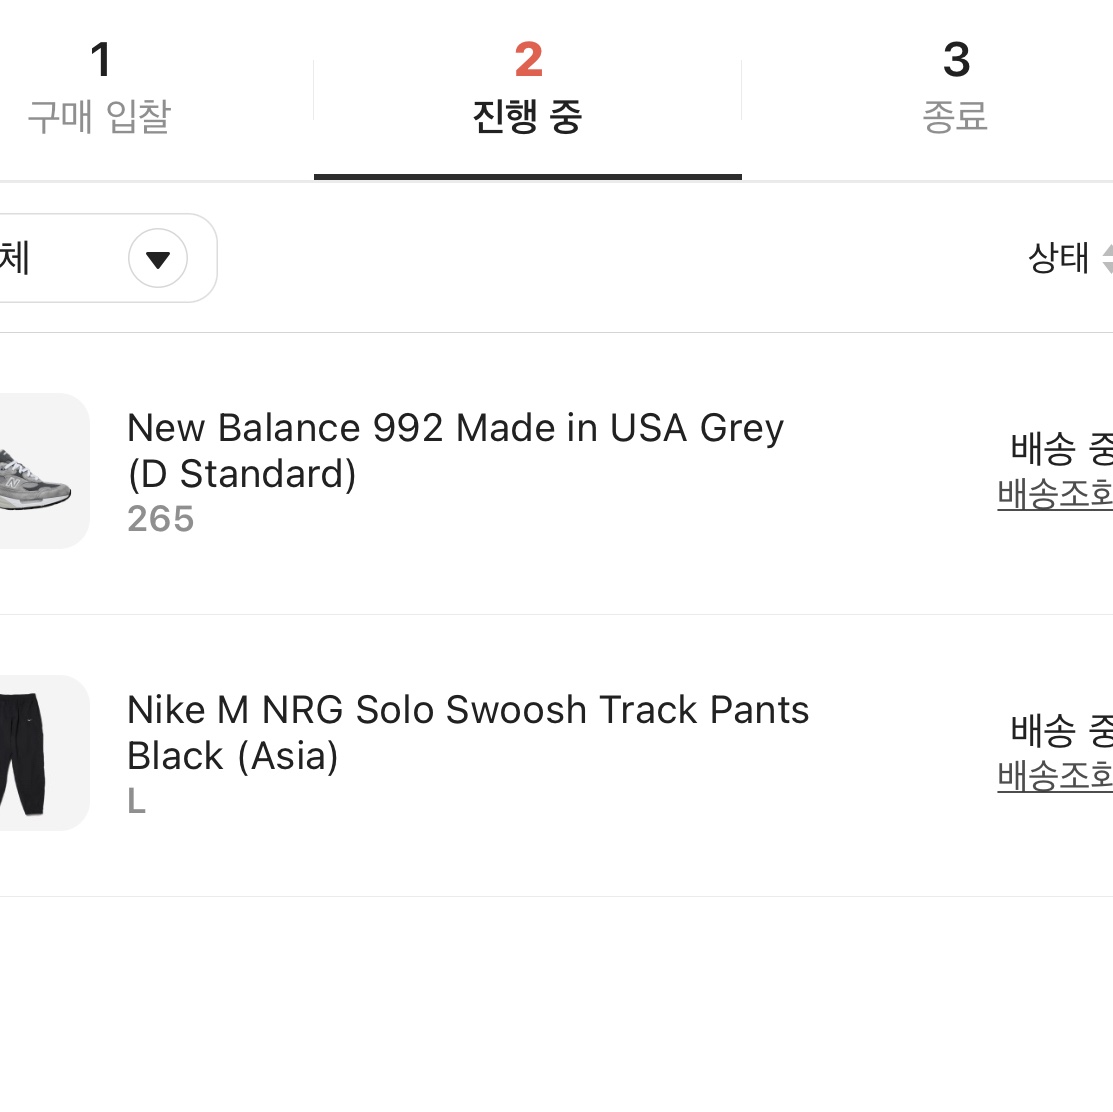Click the red count 2 above 진행 중
Screen dimensions: 1113x1112
point(528,60)
